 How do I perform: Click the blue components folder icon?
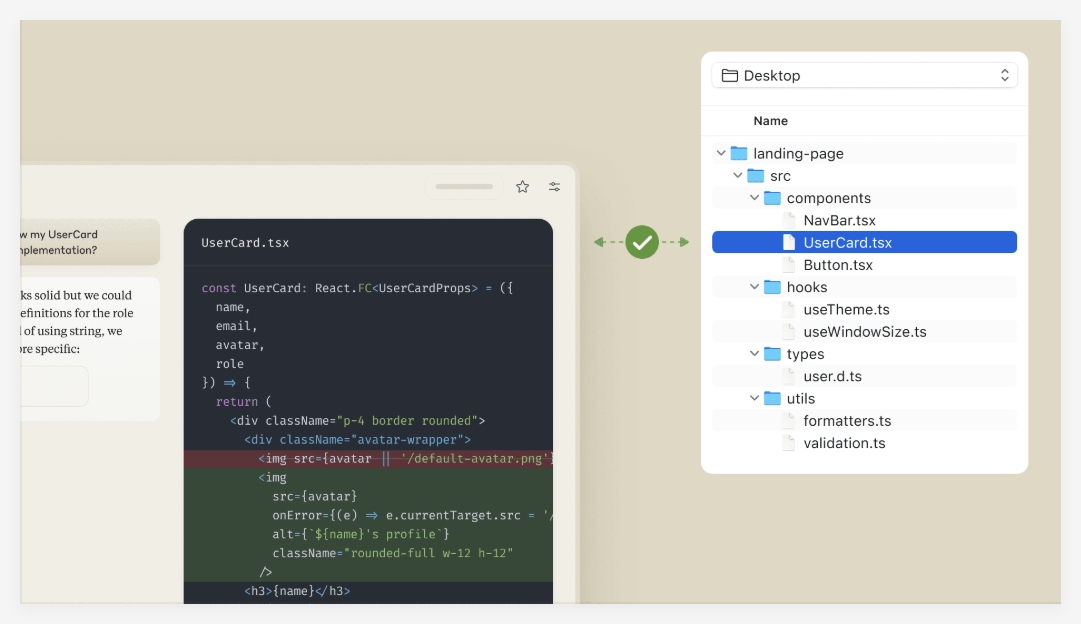click(x=773, y=197)
